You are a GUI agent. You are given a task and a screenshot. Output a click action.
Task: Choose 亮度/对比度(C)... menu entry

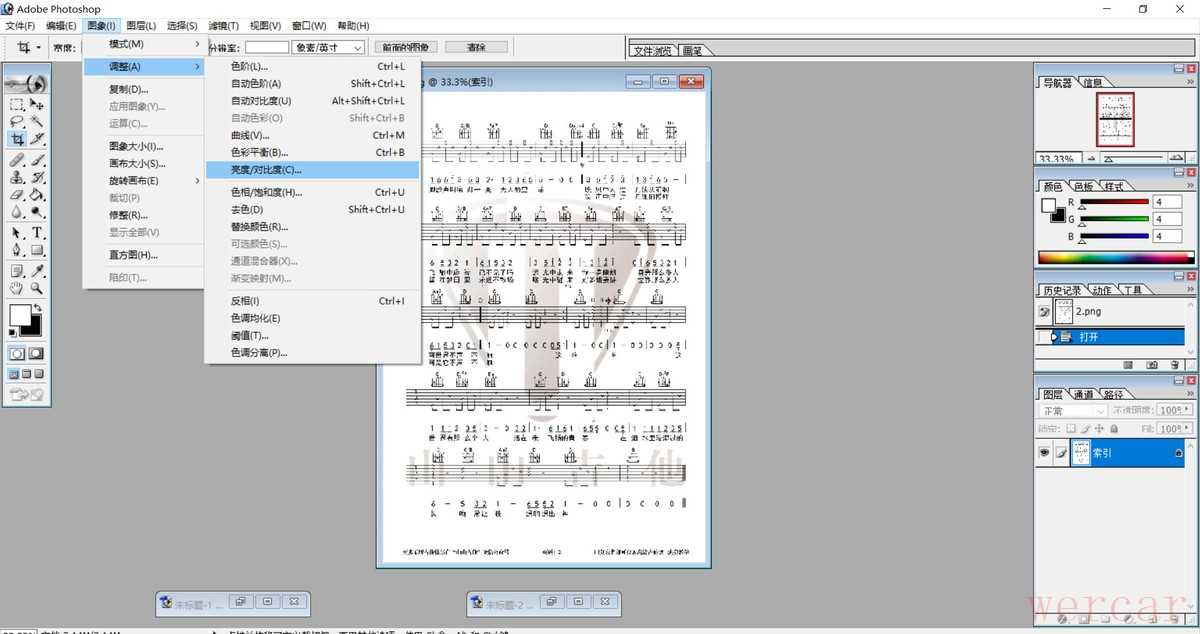pos(266,170)
